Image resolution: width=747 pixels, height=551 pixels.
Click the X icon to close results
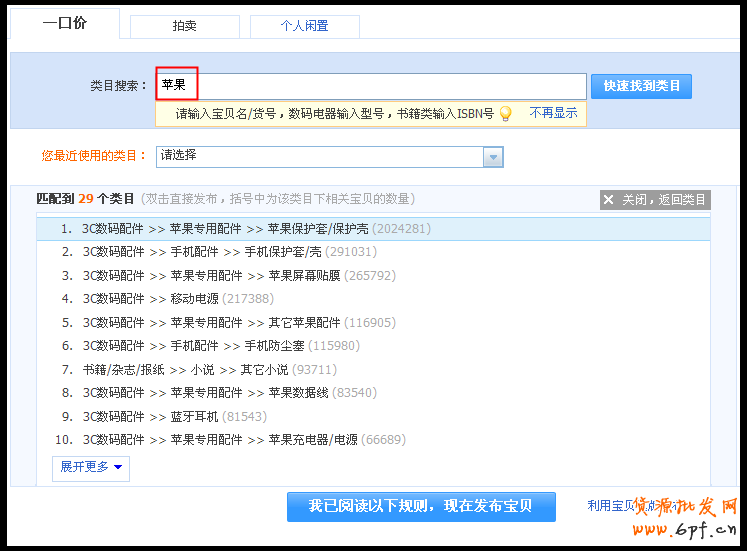tap(609, 200)
